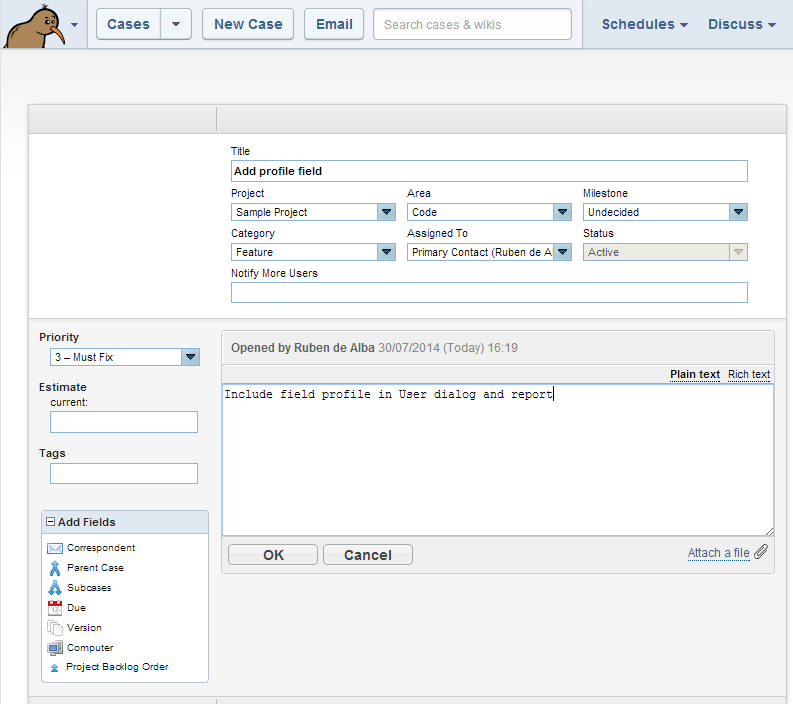Click the Correspondent envelope icon
Screen dimensions: 793x704
coord(55,548)
